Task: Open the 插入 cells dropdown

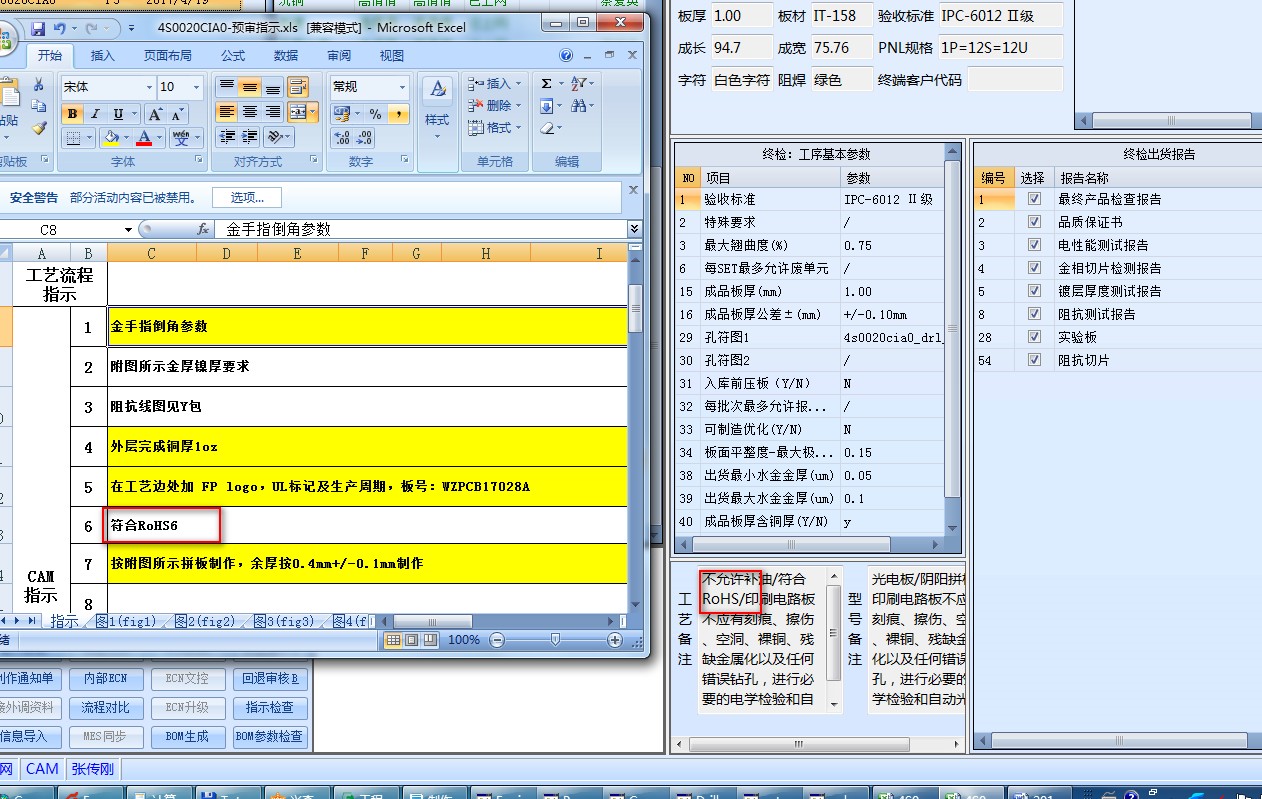Action: coord(519,84)
